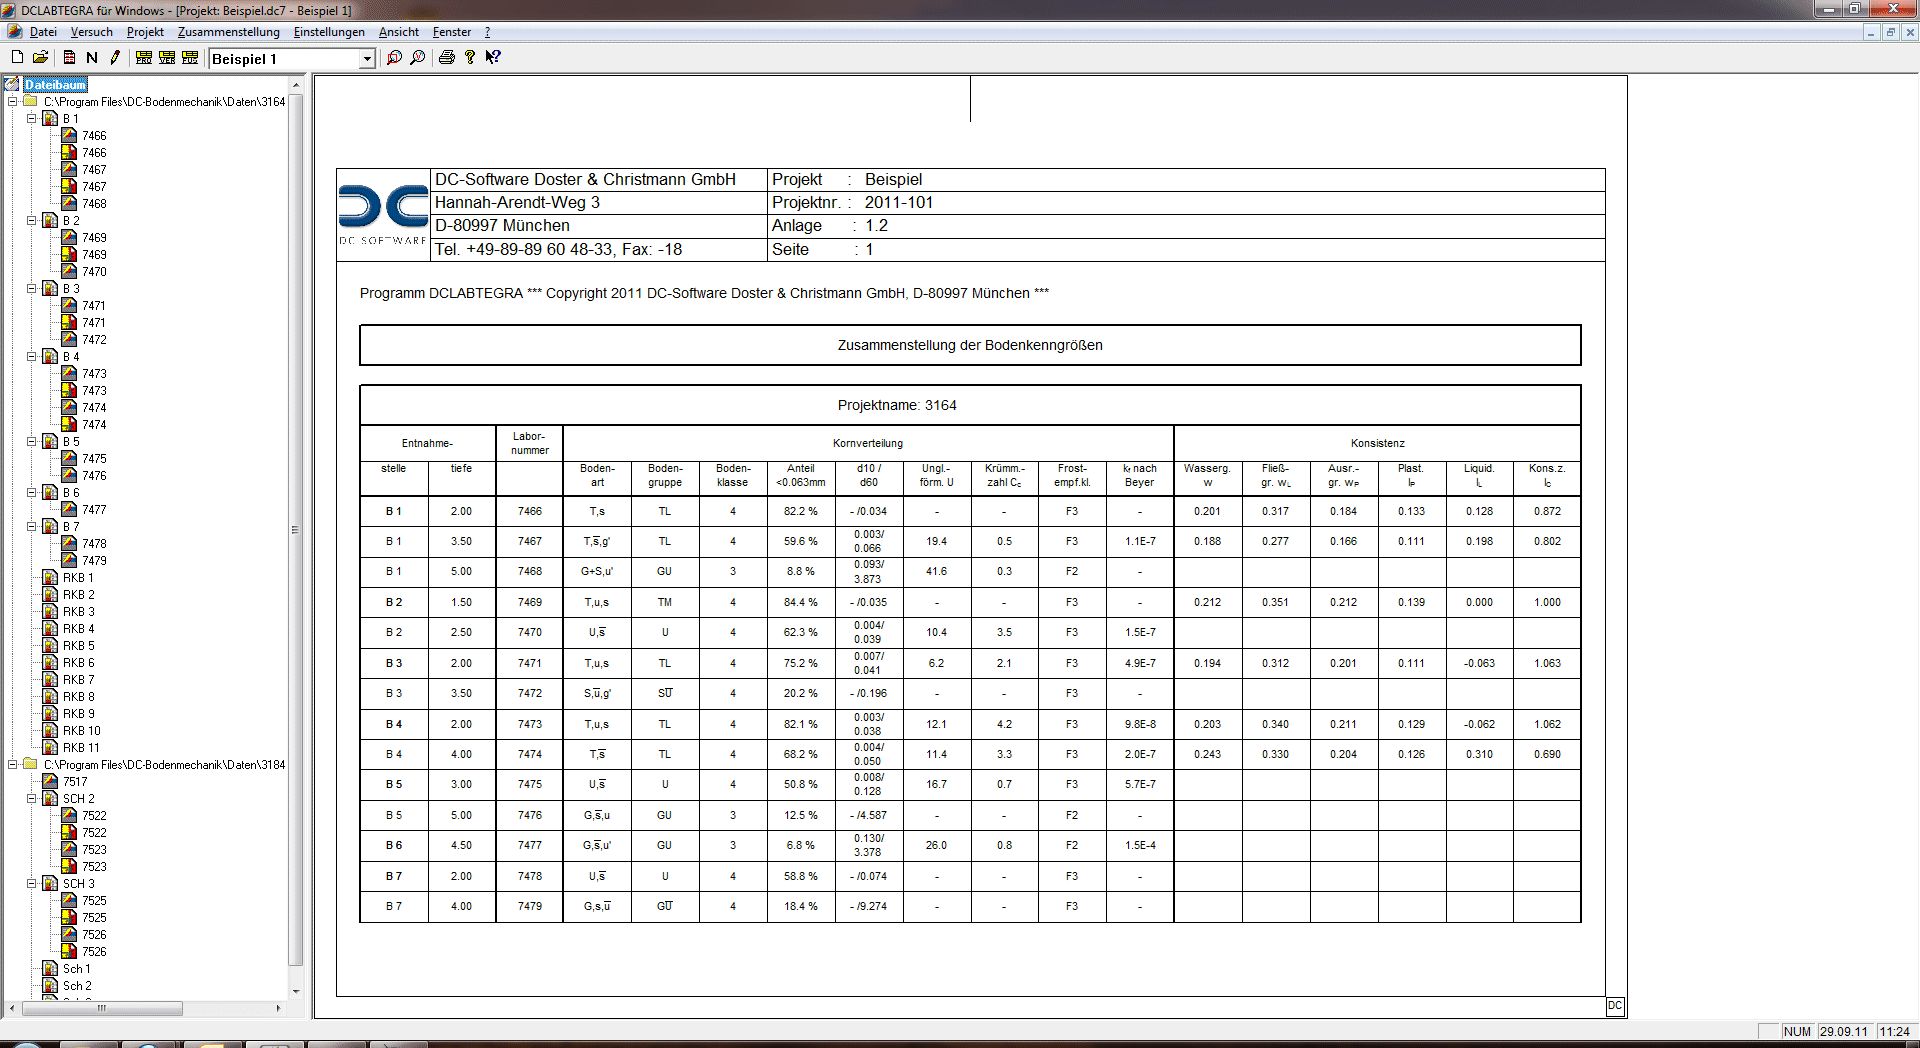Collapse the B 7 tree node
The image size is (1920, 1048).
31,526
